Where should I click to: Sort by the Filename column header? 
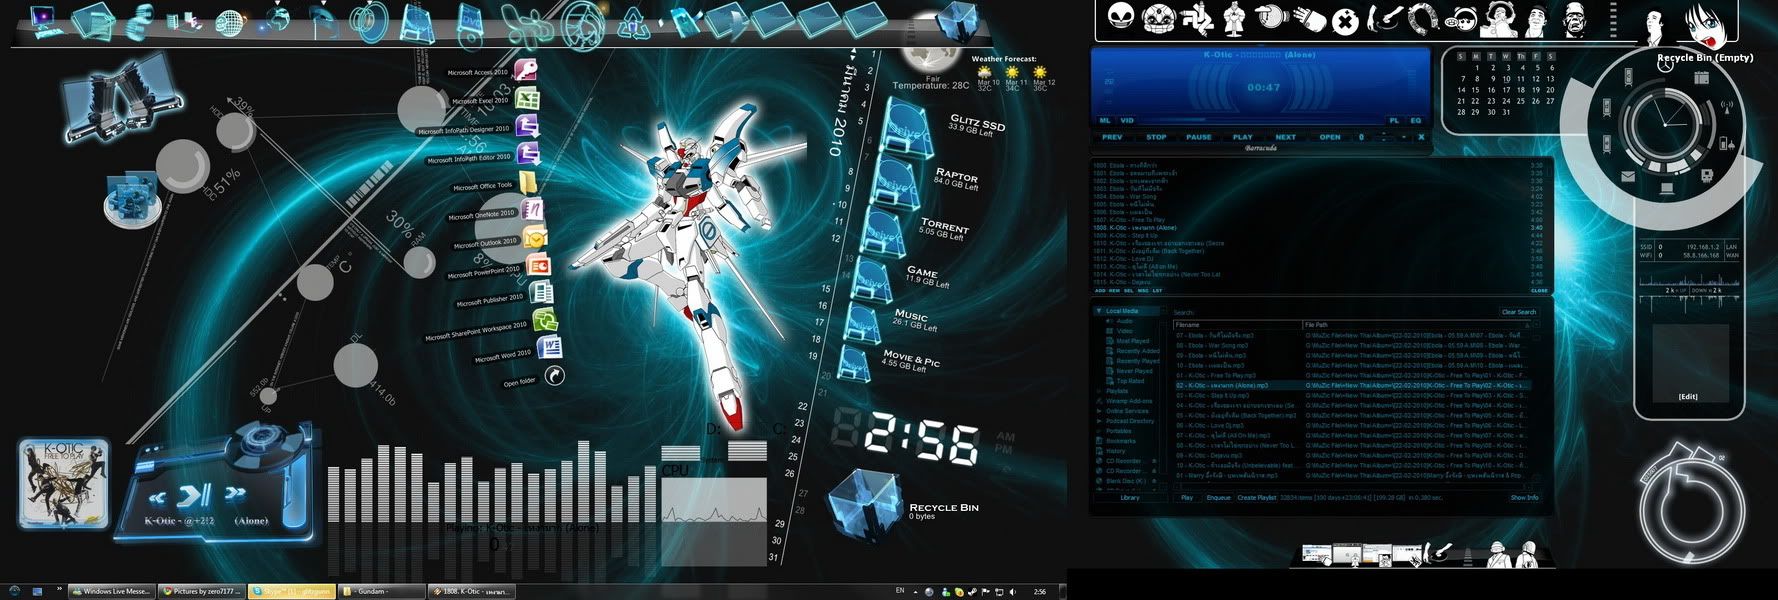coord(1237,325)
